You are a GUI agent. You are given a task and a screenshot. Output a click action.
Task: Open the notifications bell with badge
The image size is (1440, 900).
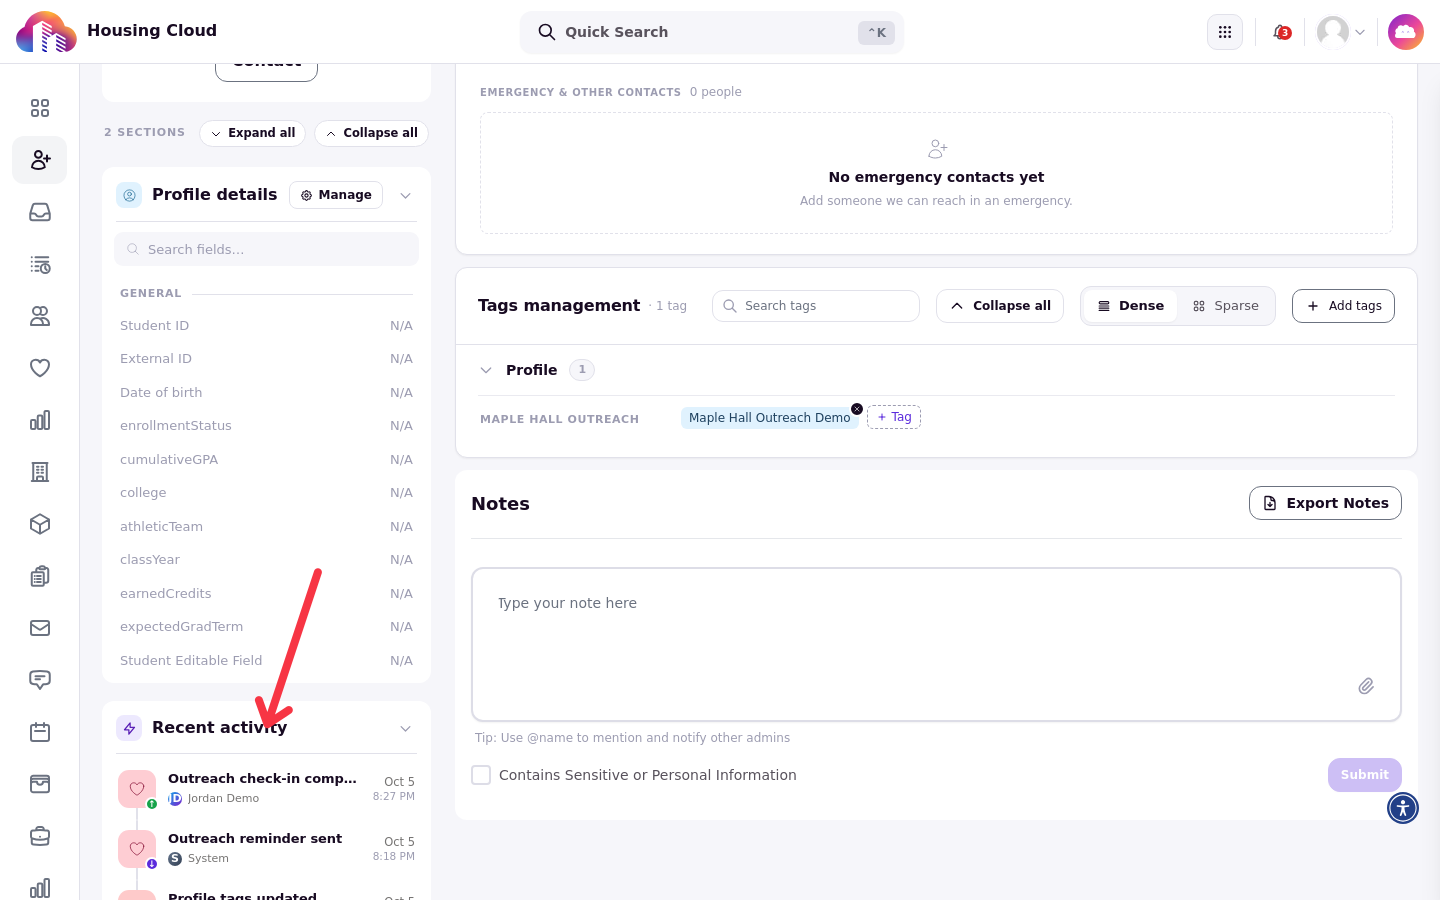(1281, 32)
